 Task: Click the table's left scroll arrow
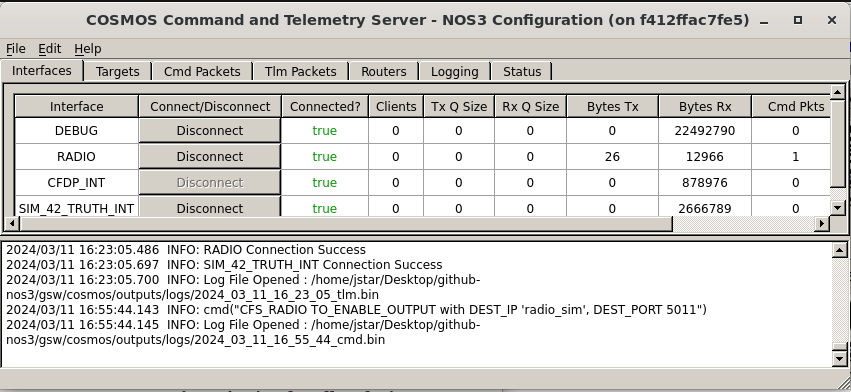11,223
